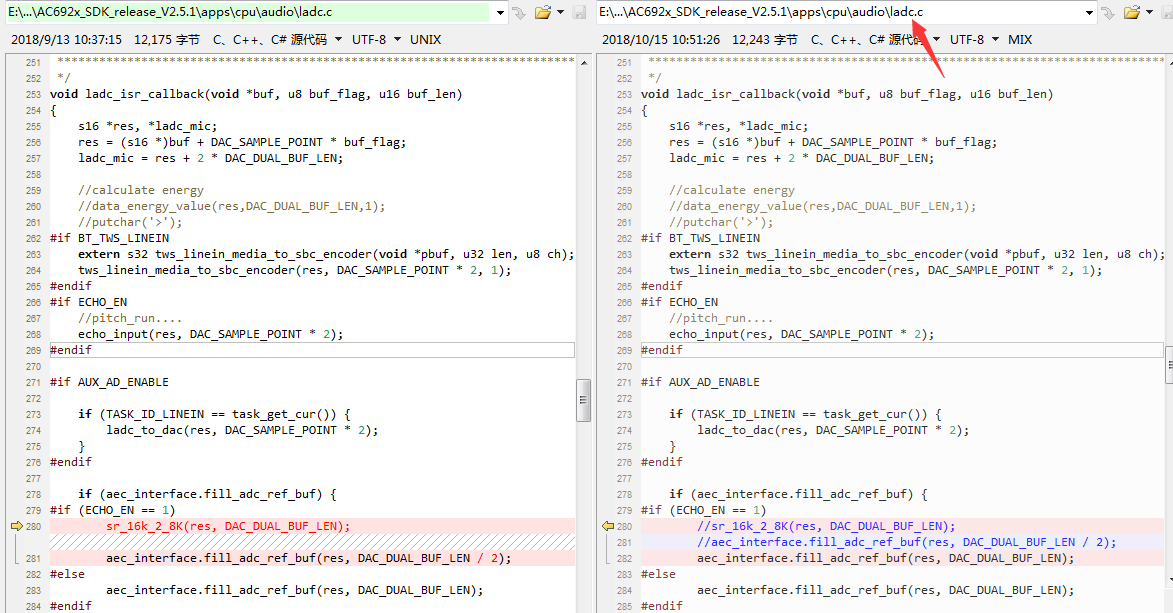
Task: Click left pane "//calculate energy" comment
Action: coord(141,190)
